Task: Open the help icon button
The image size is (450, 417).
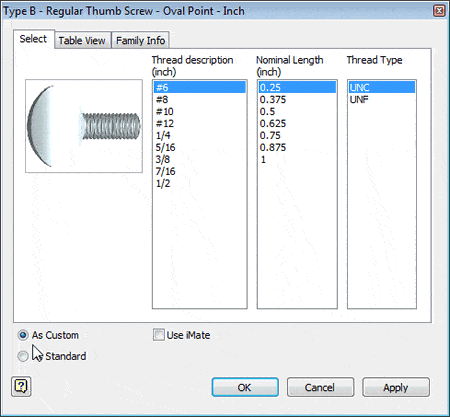Action: (21, 387)
